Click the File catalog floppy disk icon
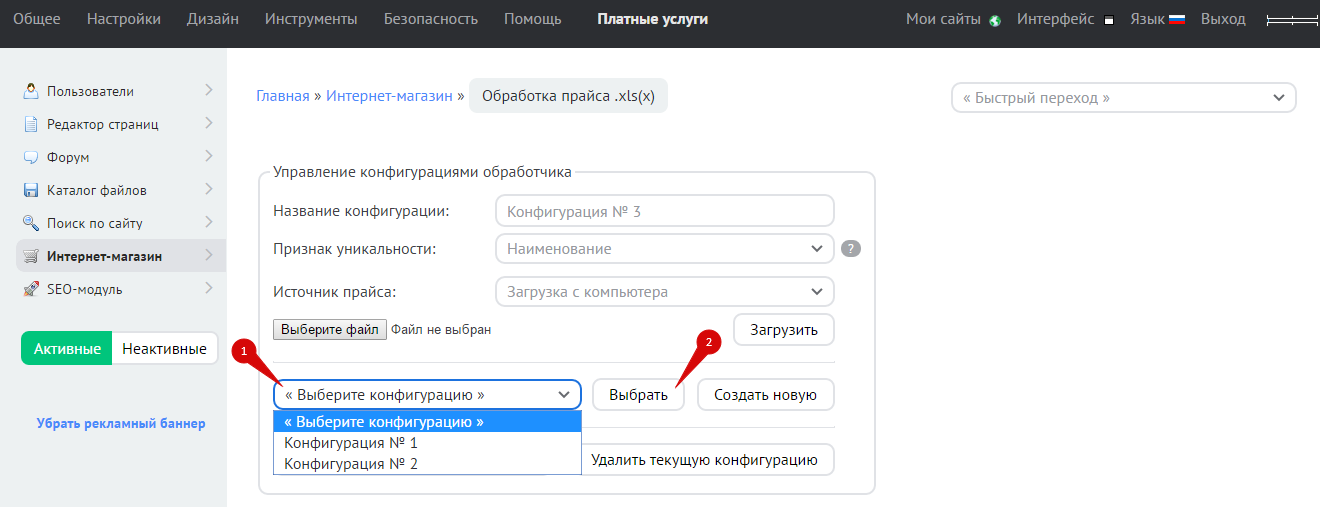Image resolution: width=1320 pixels, height=507 pixels. point(30,190)
